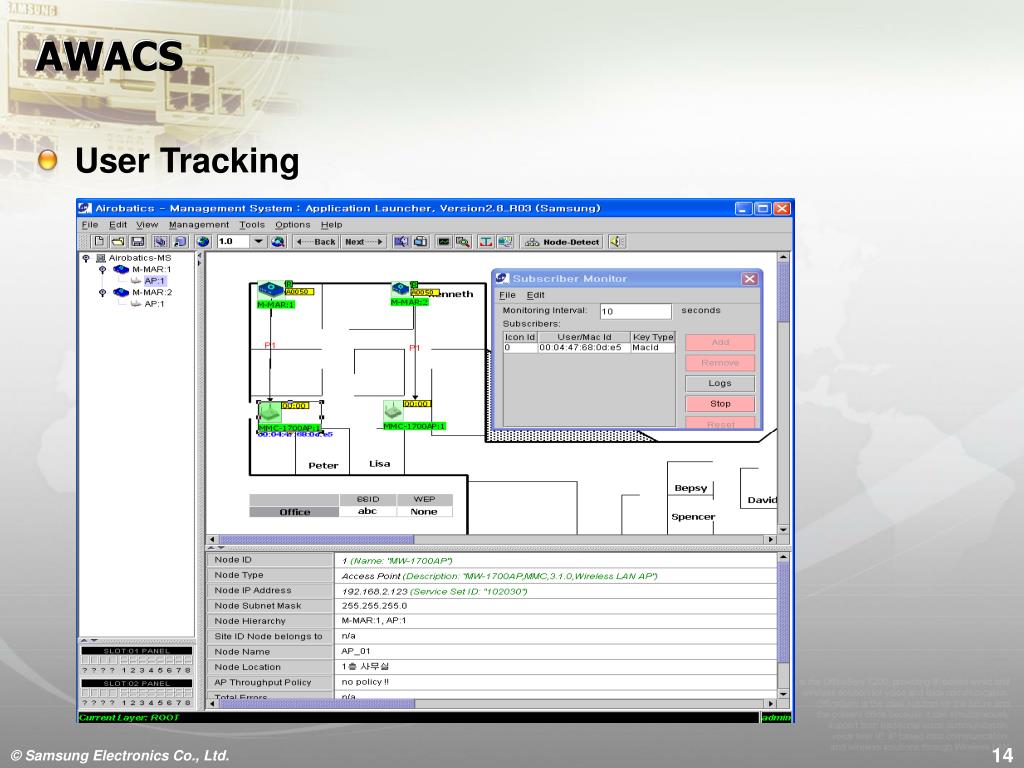Click the globe icon left of the zoom field
1024x768 pixels.
pyautogui.click(x=204, y=242)
